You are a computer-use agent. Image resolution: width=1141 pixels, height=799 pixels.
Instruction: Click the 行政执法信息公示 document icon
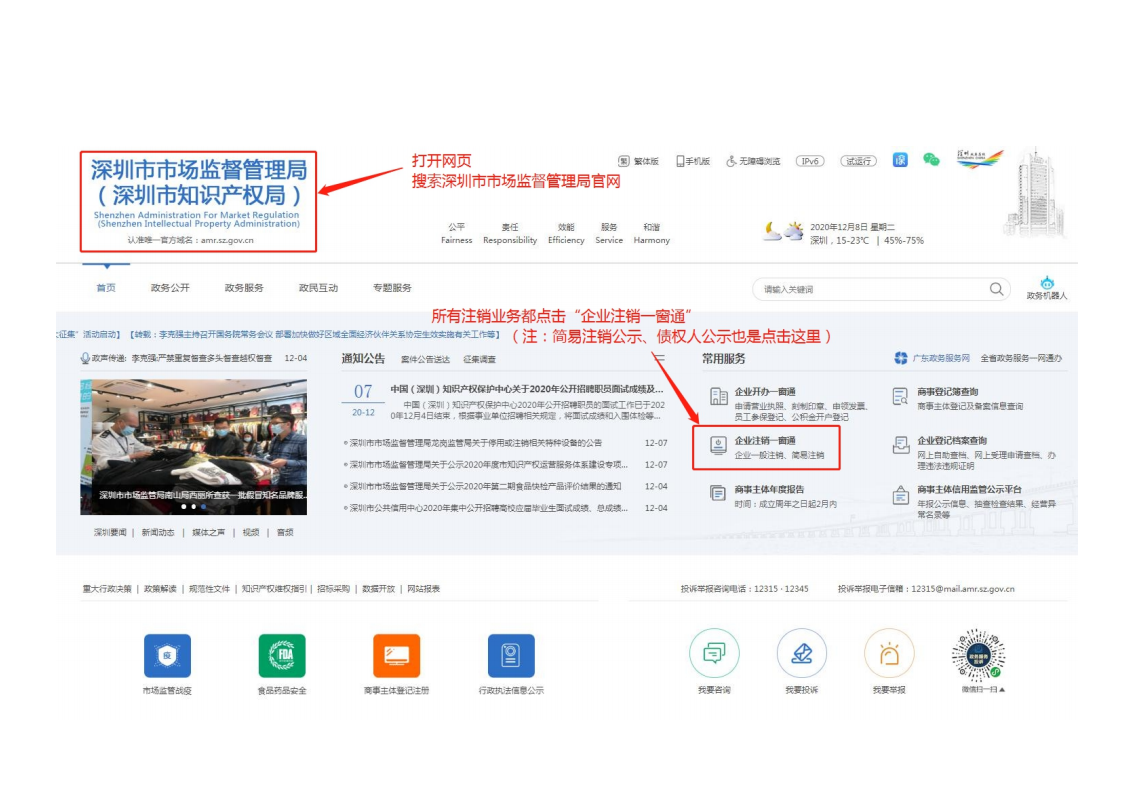coord(510,655)
